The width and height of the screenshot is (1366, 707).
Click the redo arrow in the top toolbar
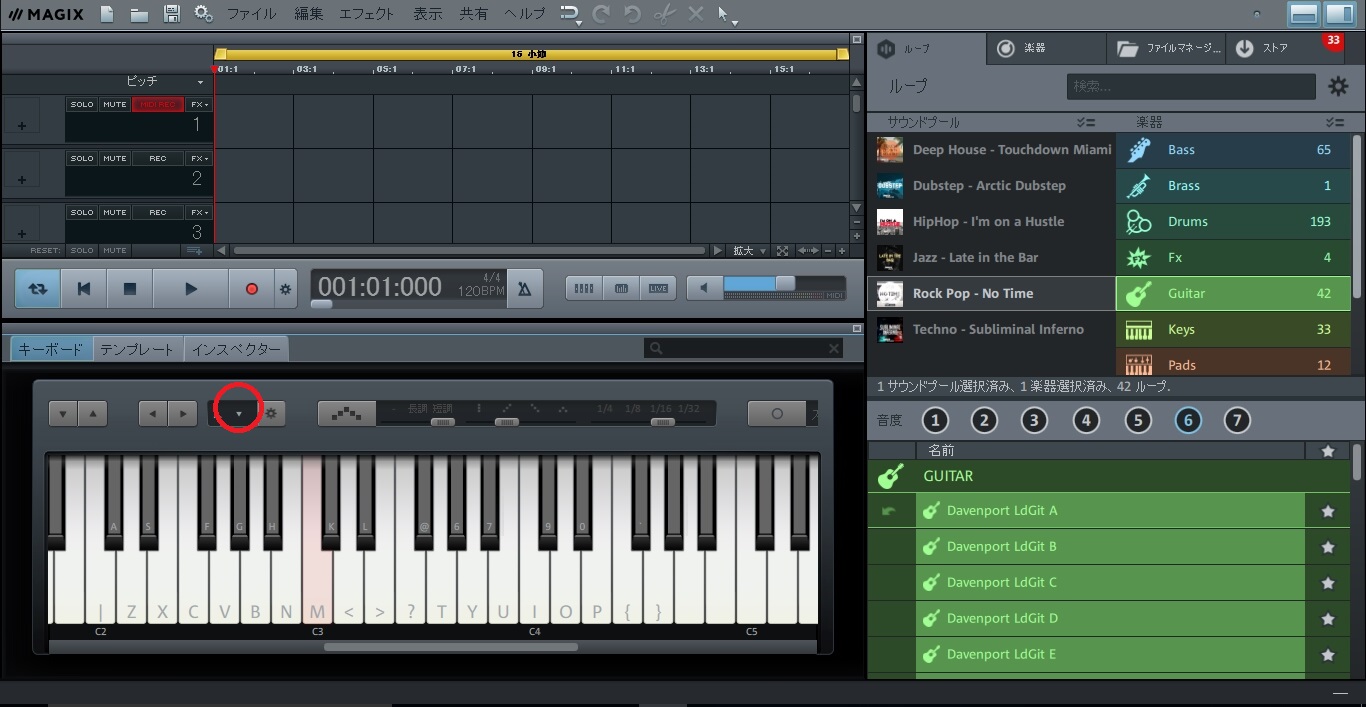[601, 14]
